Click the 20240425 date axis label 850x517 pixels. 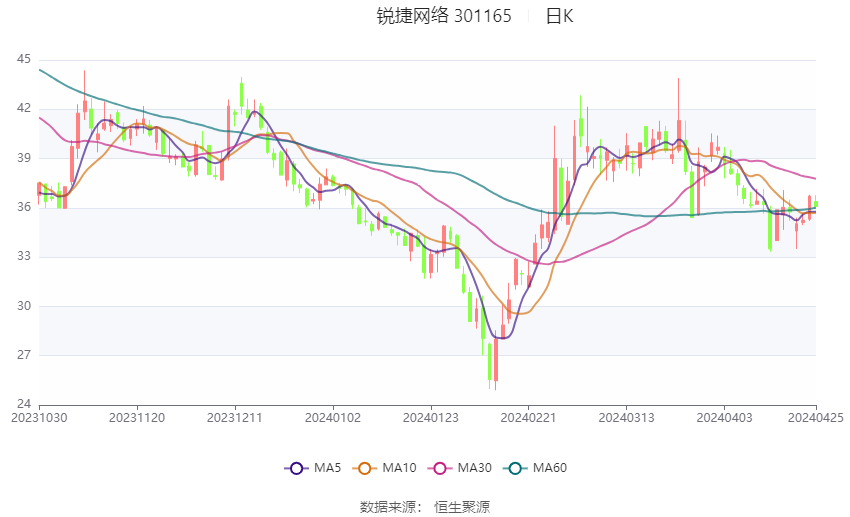coord(816,417)
